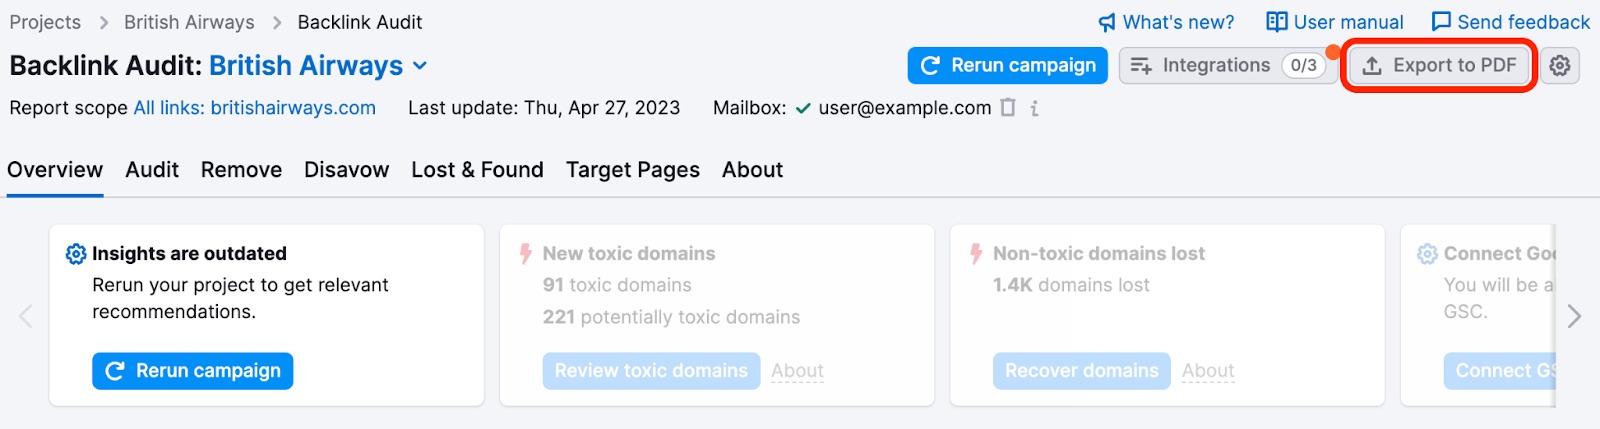Click the Integrations list icon
Screen dimensions: 1600x429
click(x=1141, y=66)
